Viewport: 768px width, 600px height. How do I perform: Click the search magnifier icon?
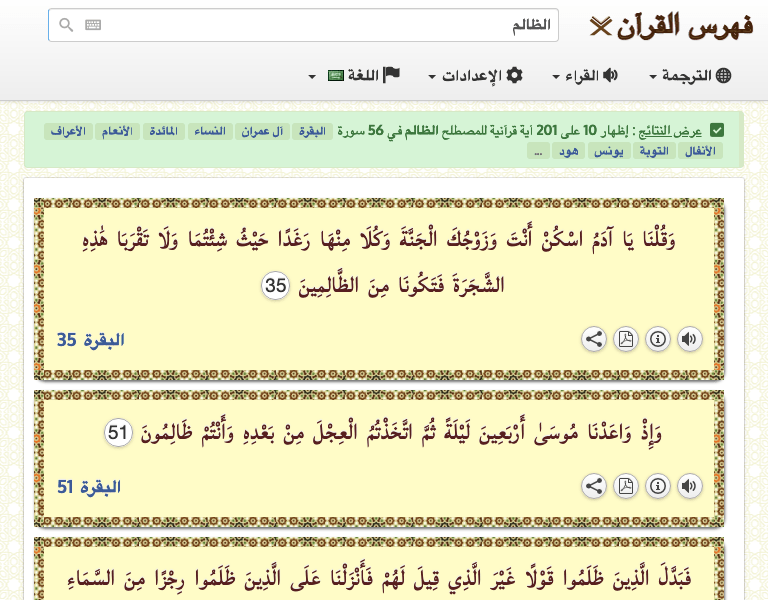click(x=66, y=26)
